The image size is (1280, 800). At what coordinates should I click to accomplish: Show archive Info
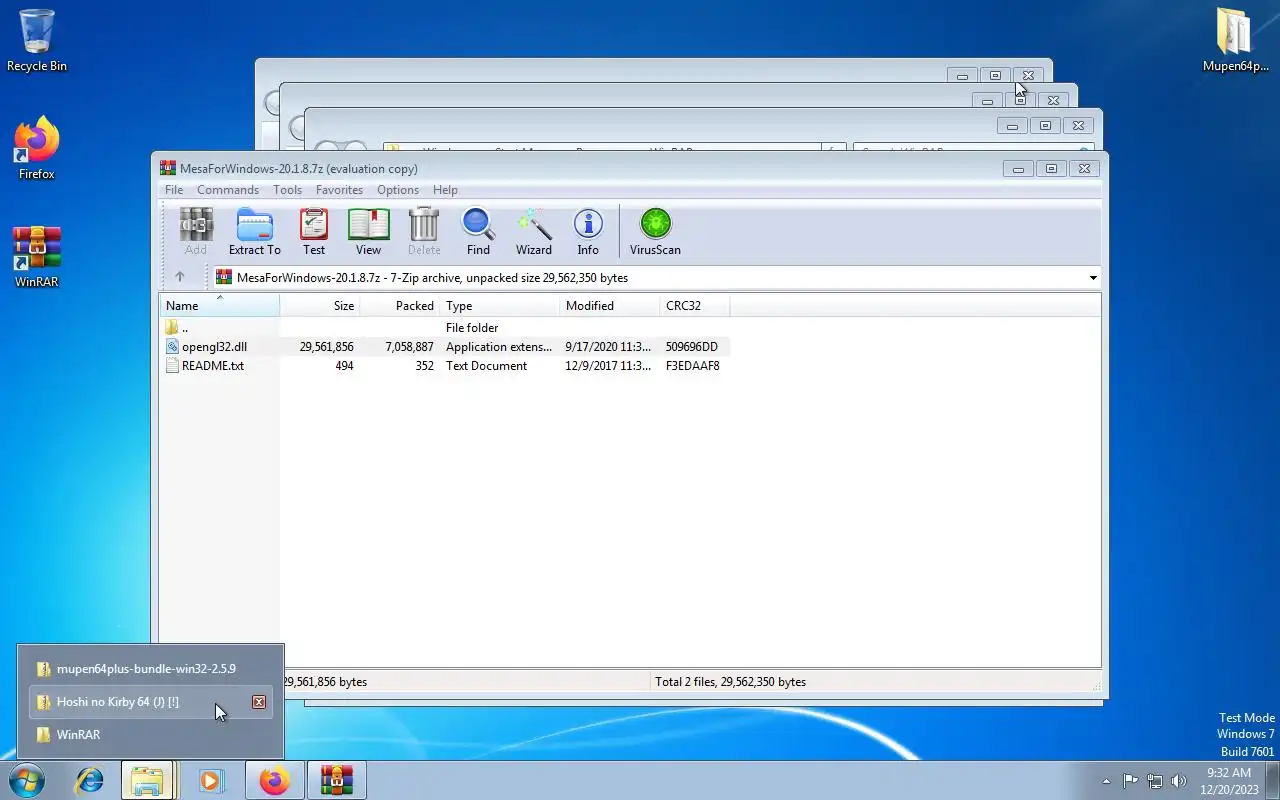tap(588, 232)
